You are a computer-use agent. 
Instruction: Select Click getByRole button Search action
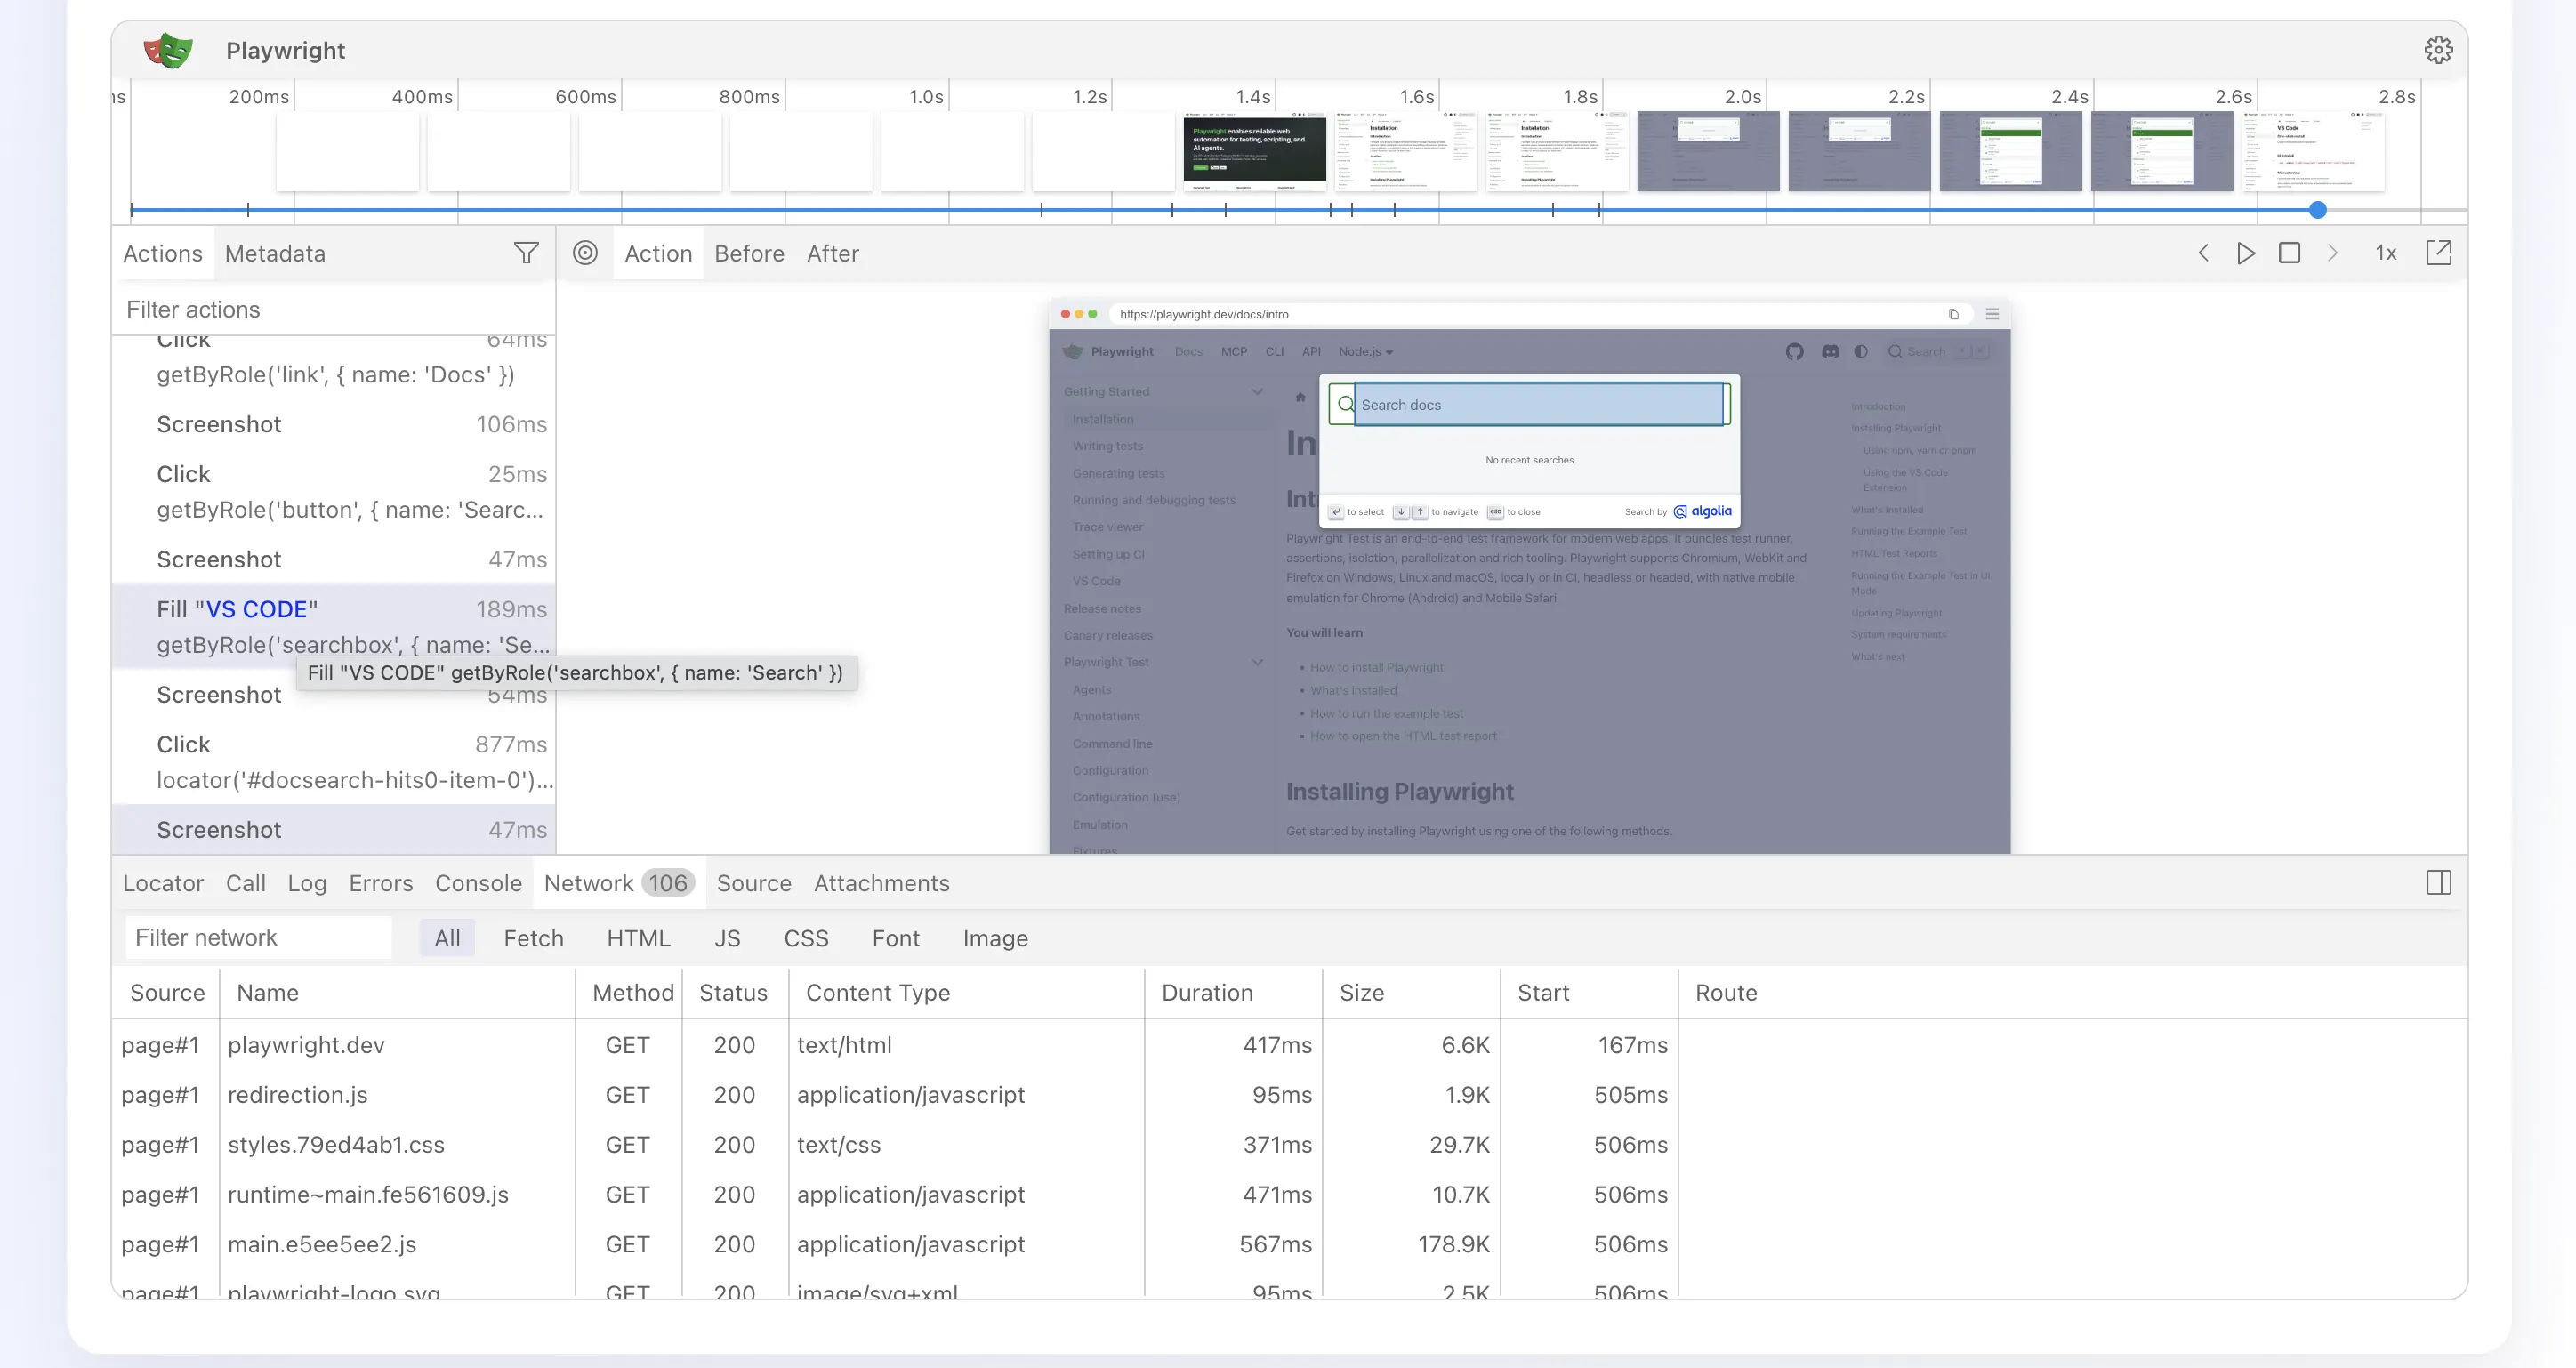tap(334, 492)
